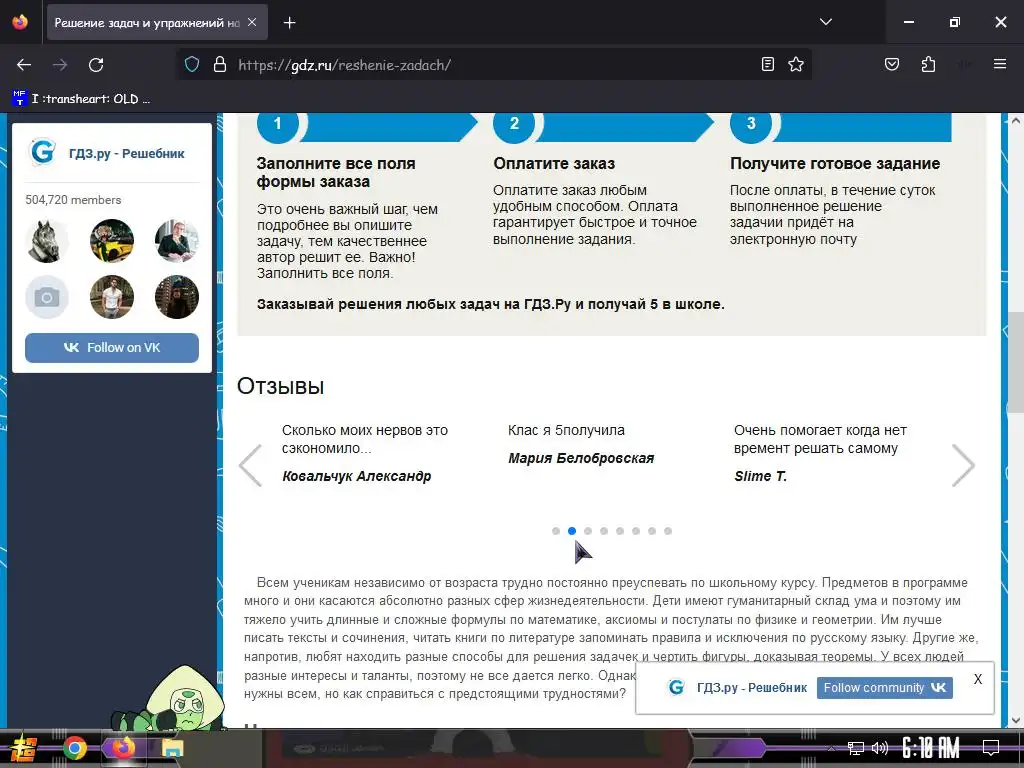Click reviewer name Мария Белобровская
The image size is (1024, 768).
[581, 458]
